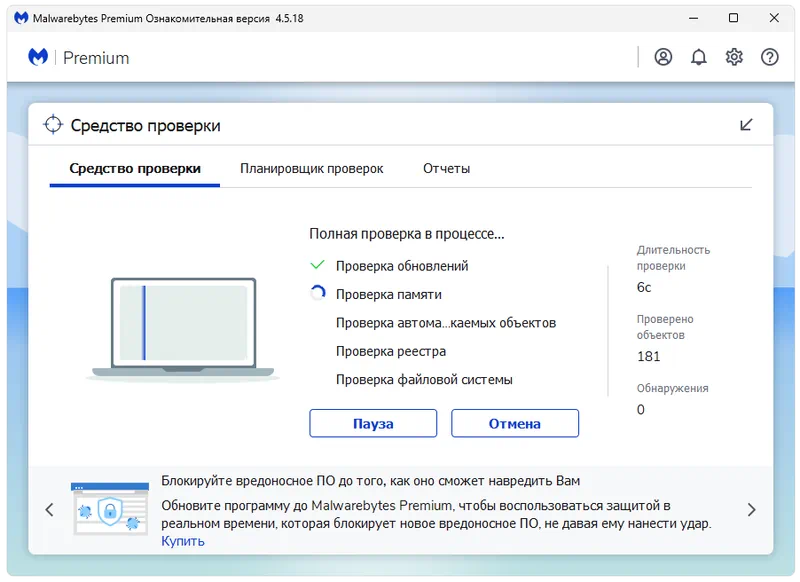Click the window title Malwarebytes Premium text
This screenshot has height=582, width=800.
tap(168, 18)
